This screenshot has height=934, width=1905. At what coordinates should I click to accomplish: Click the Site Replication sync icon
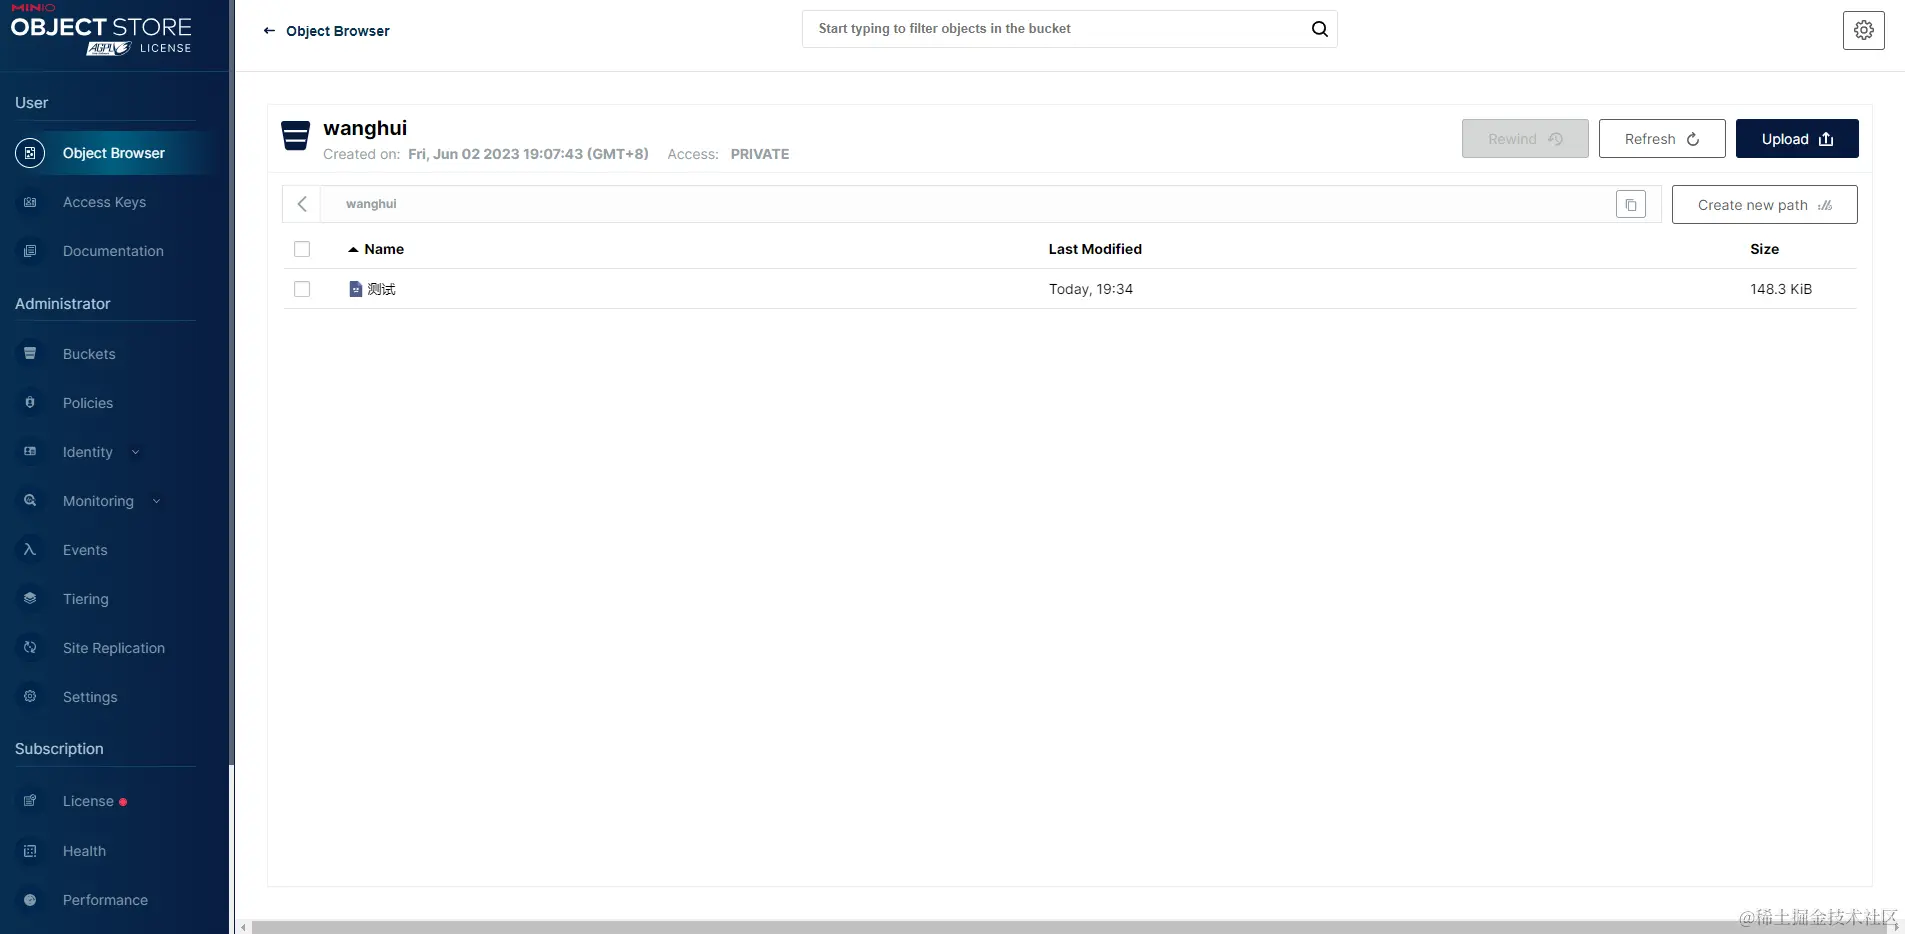30,647
